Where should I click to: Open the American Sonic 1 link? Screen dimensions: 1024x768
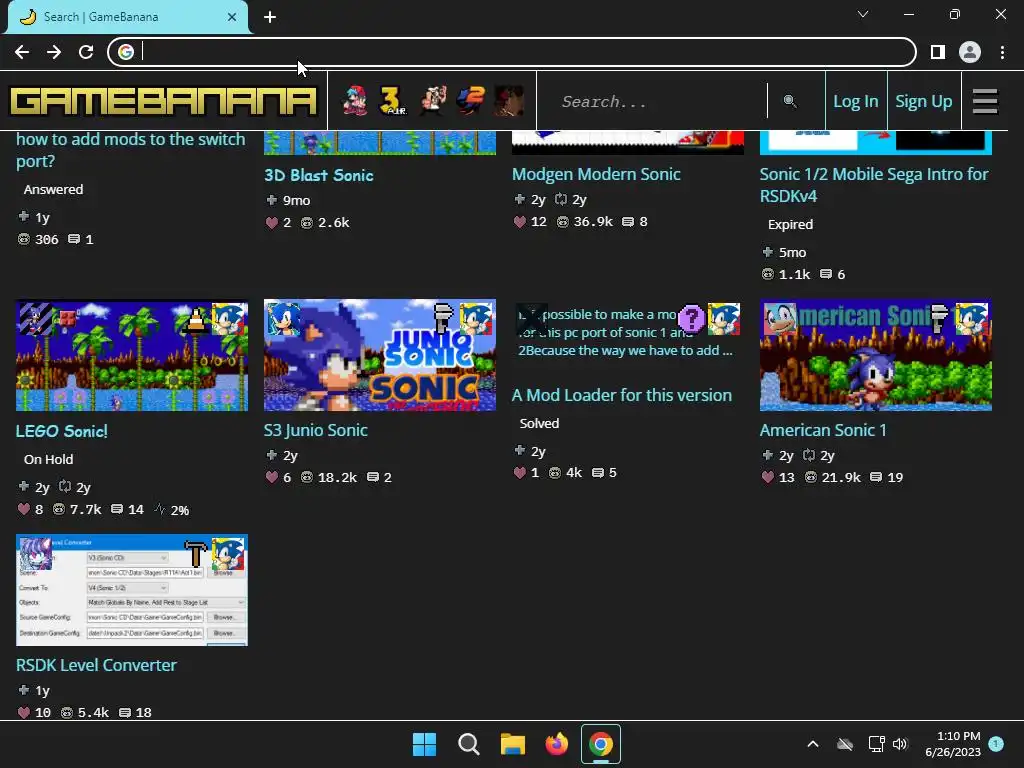(x=823, y=430)
